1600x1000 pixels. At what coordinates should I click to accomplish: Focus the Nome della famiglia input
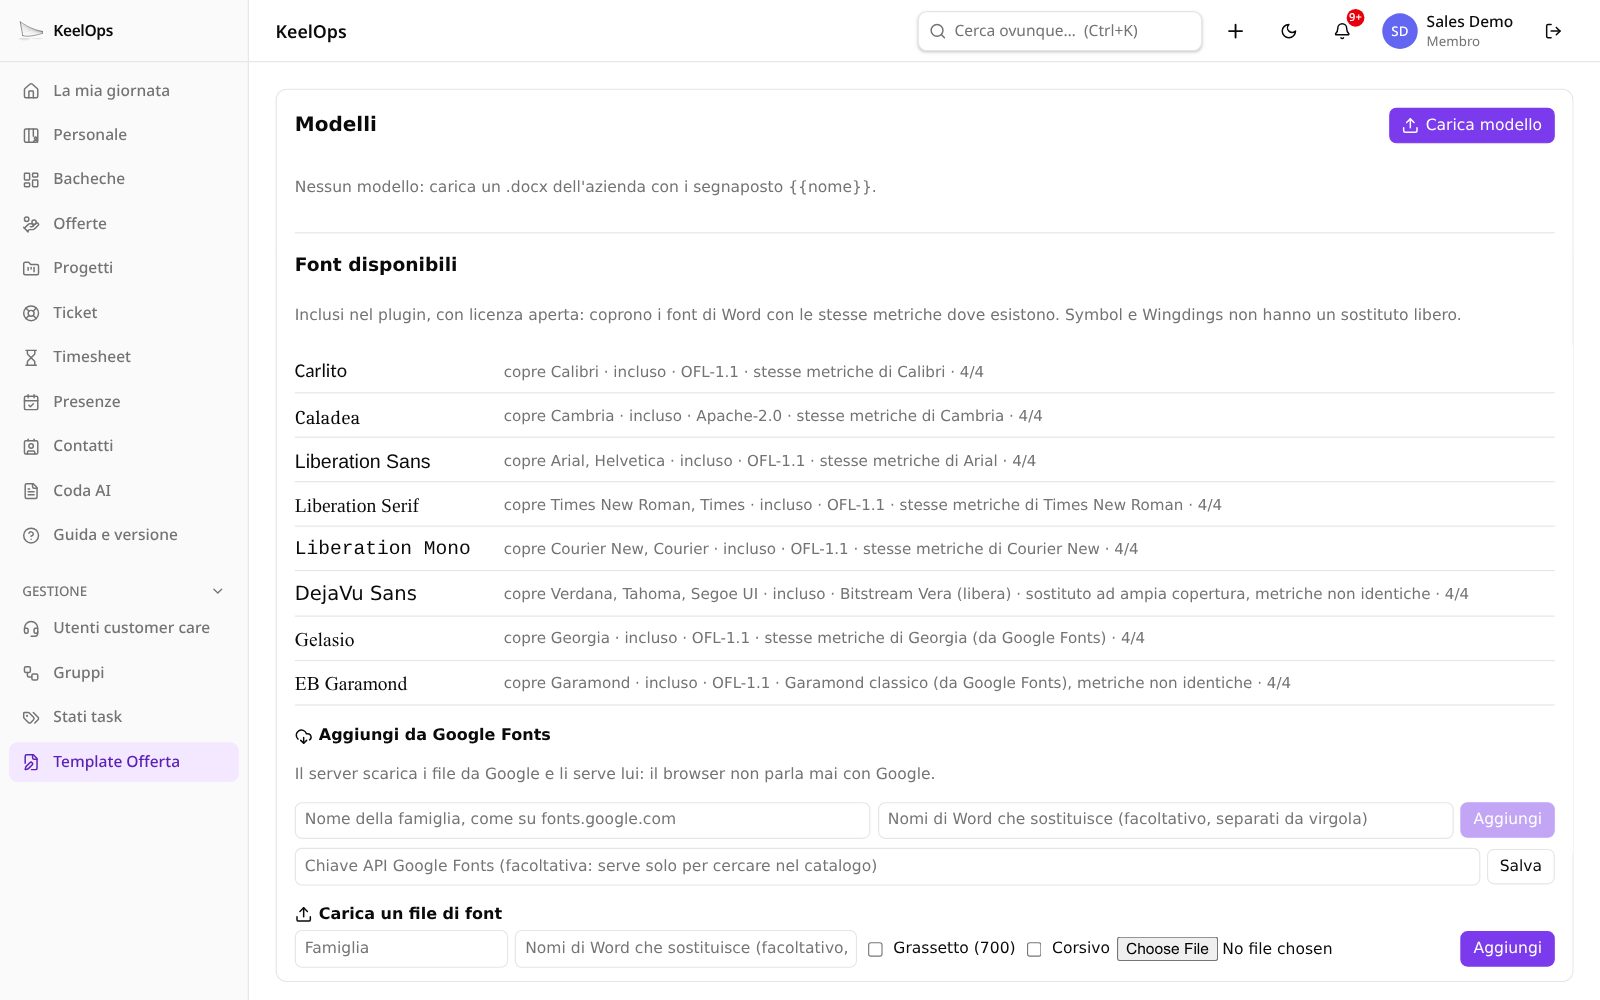[582, 820]
